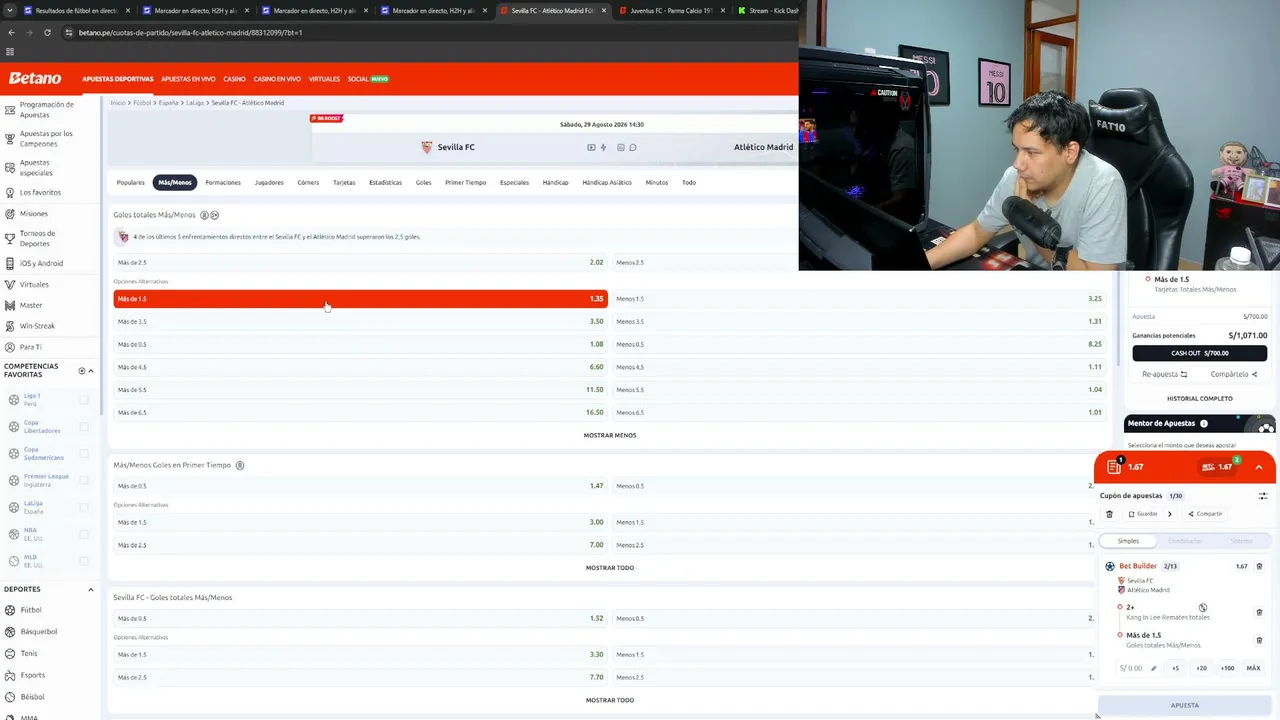This screenshot has width=1280, height=720.
Task: Switch to the Formaciones market tab
Action: (x=223, y=183)
